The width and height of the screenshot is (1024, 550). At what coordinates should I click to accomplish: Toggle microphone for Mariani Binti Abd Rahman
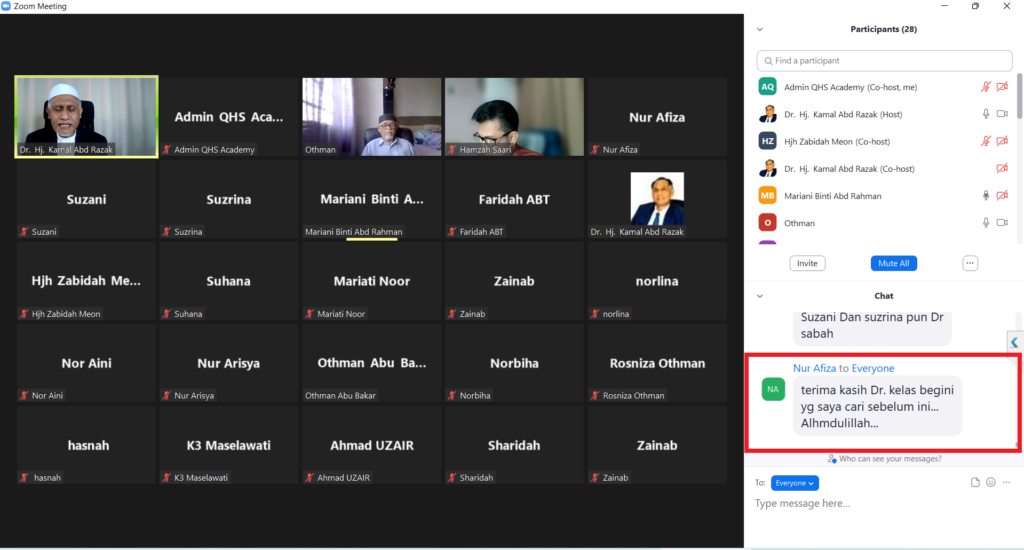pyautogui.click(x=986, y=195)
